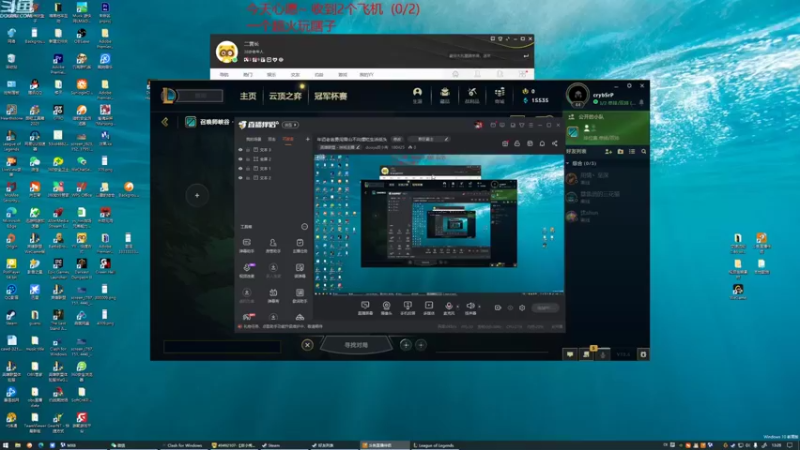Toggle eye visibility for 文本3 source
Screen dimensions: 800x450
click(x=240, y=150)
